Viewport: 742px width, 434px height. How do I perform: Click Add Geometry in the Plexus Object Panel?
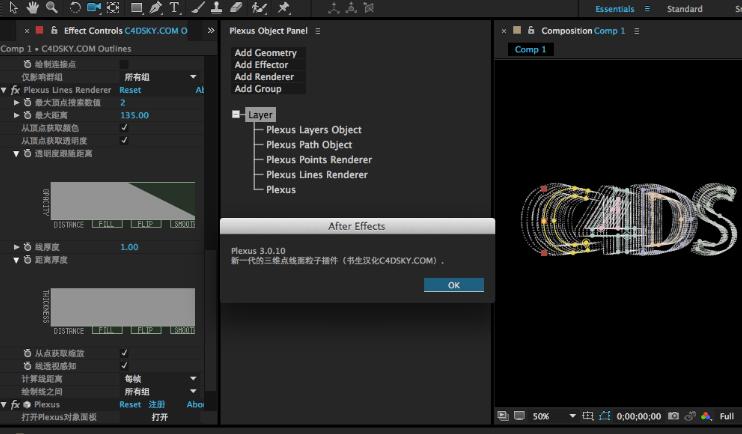click(x=265, y=53)
